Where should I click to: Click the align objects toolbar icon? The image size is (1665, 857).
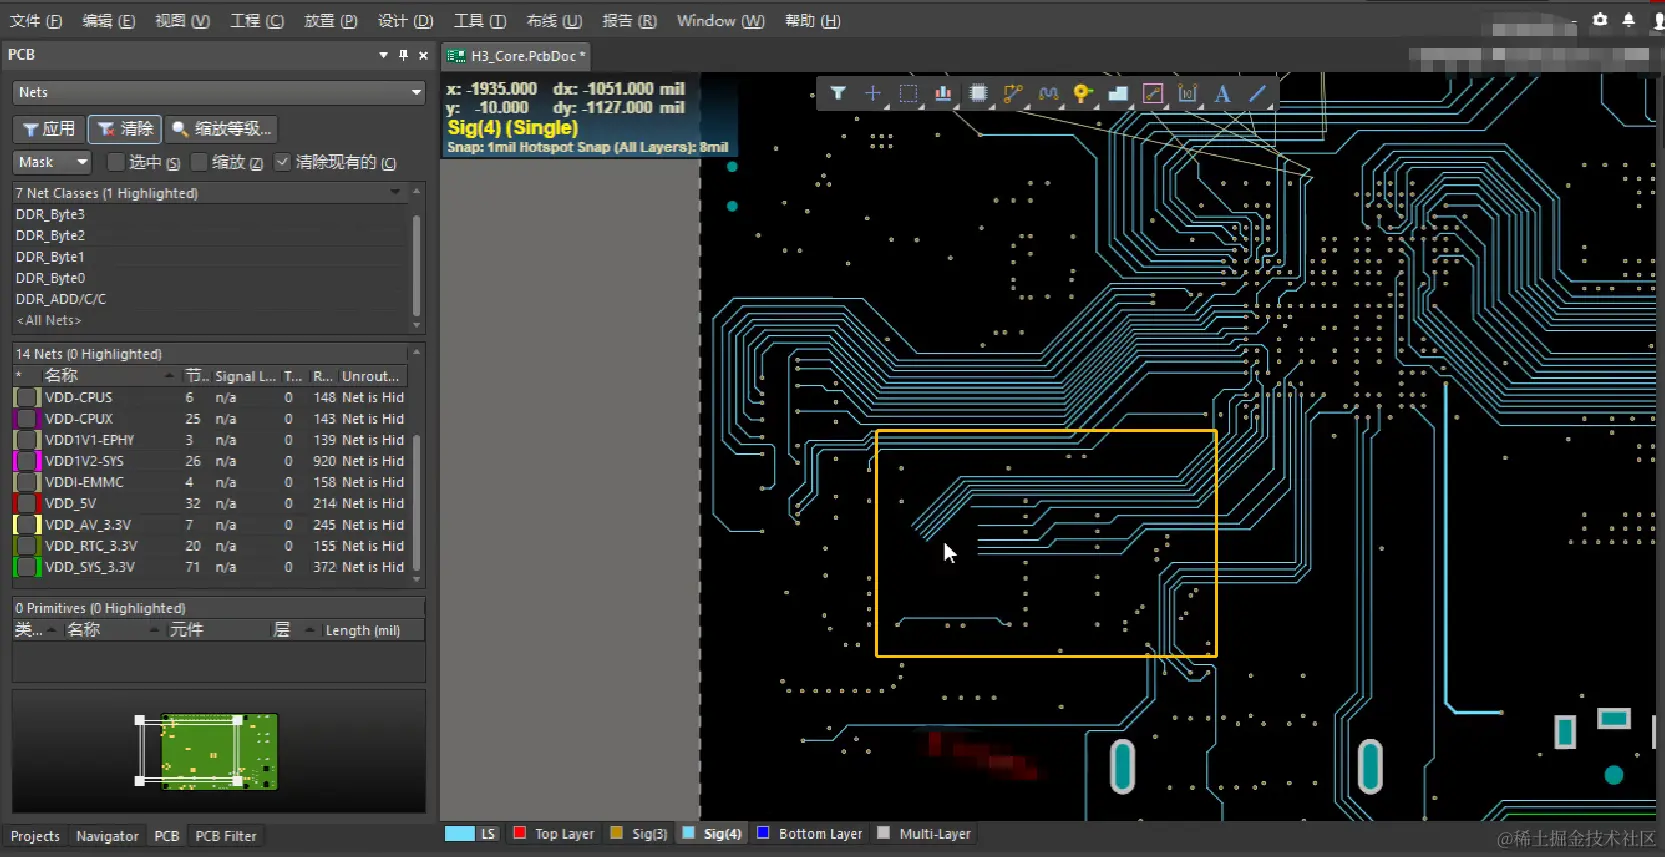pyautogui.click(x=943, y=93)
